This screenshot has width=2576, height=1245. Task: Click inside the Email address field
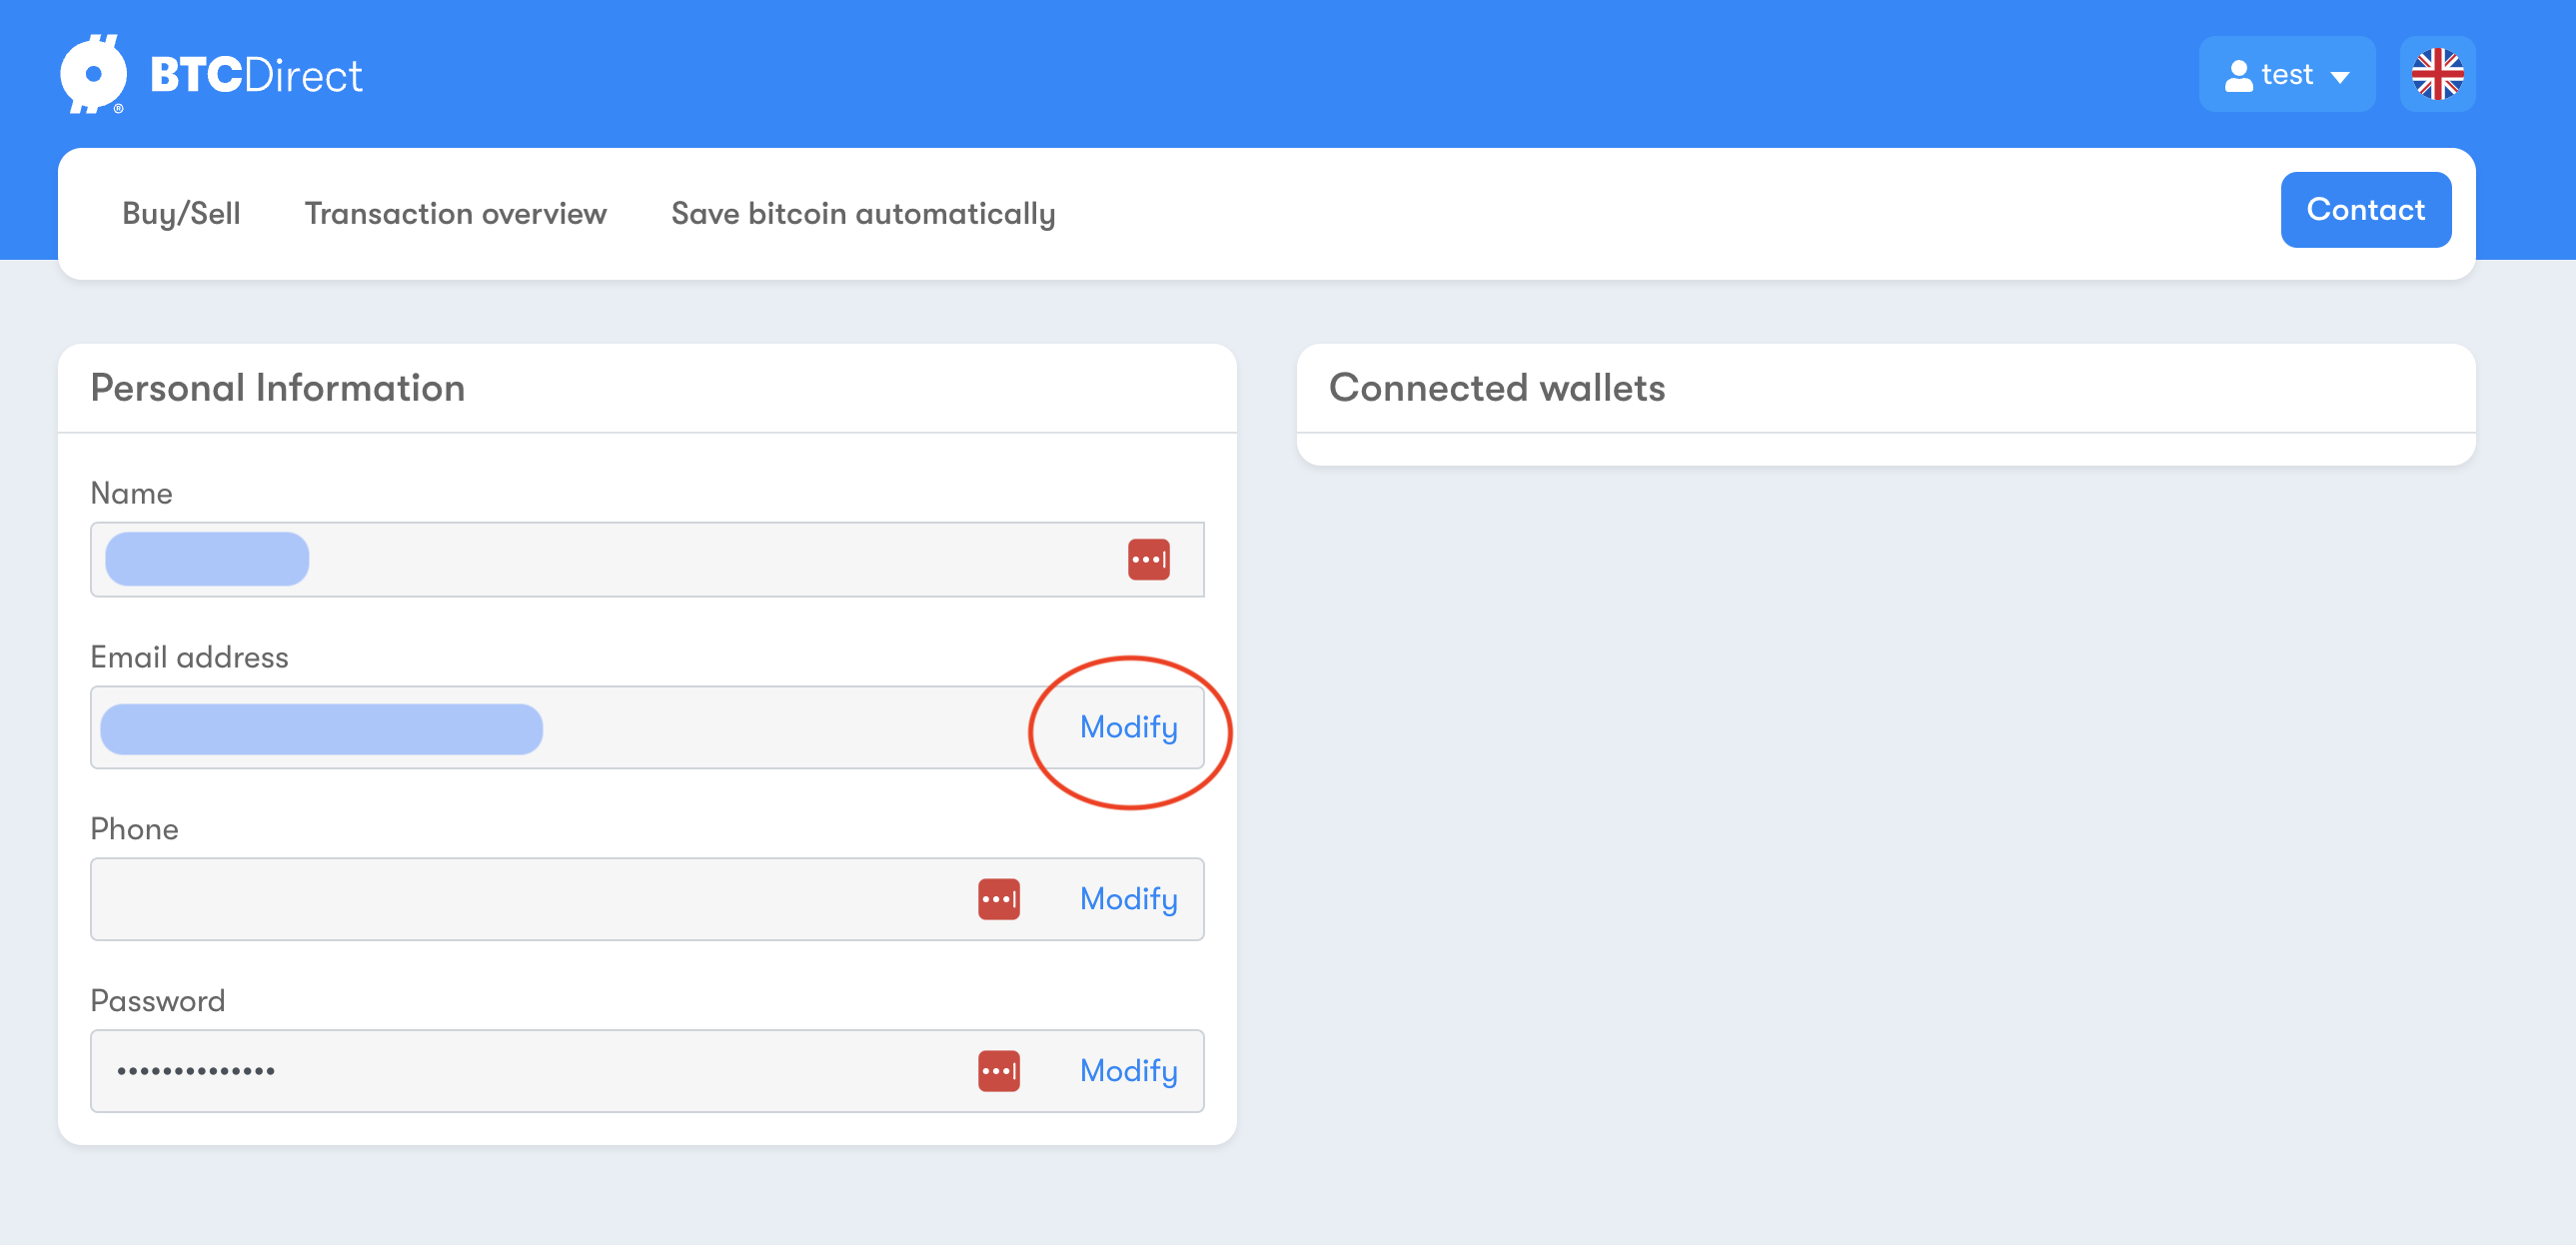coord(647,727)
